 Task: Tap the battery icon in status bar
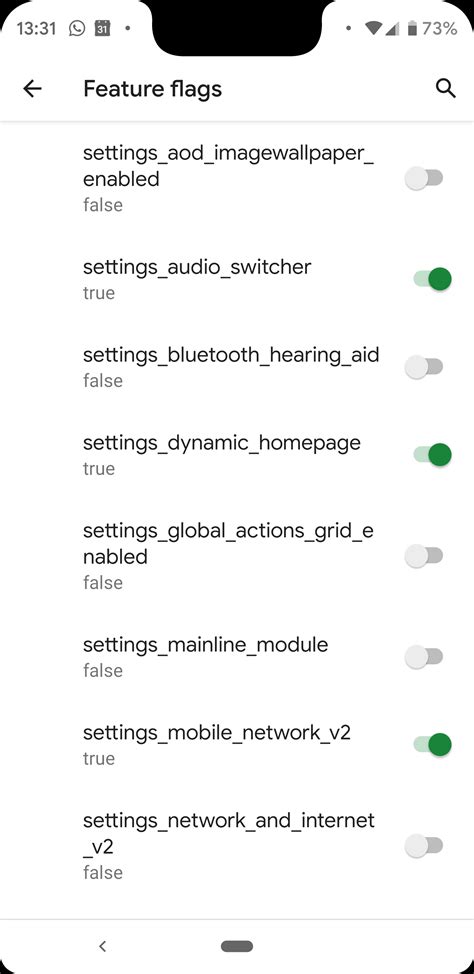point(412,29)
